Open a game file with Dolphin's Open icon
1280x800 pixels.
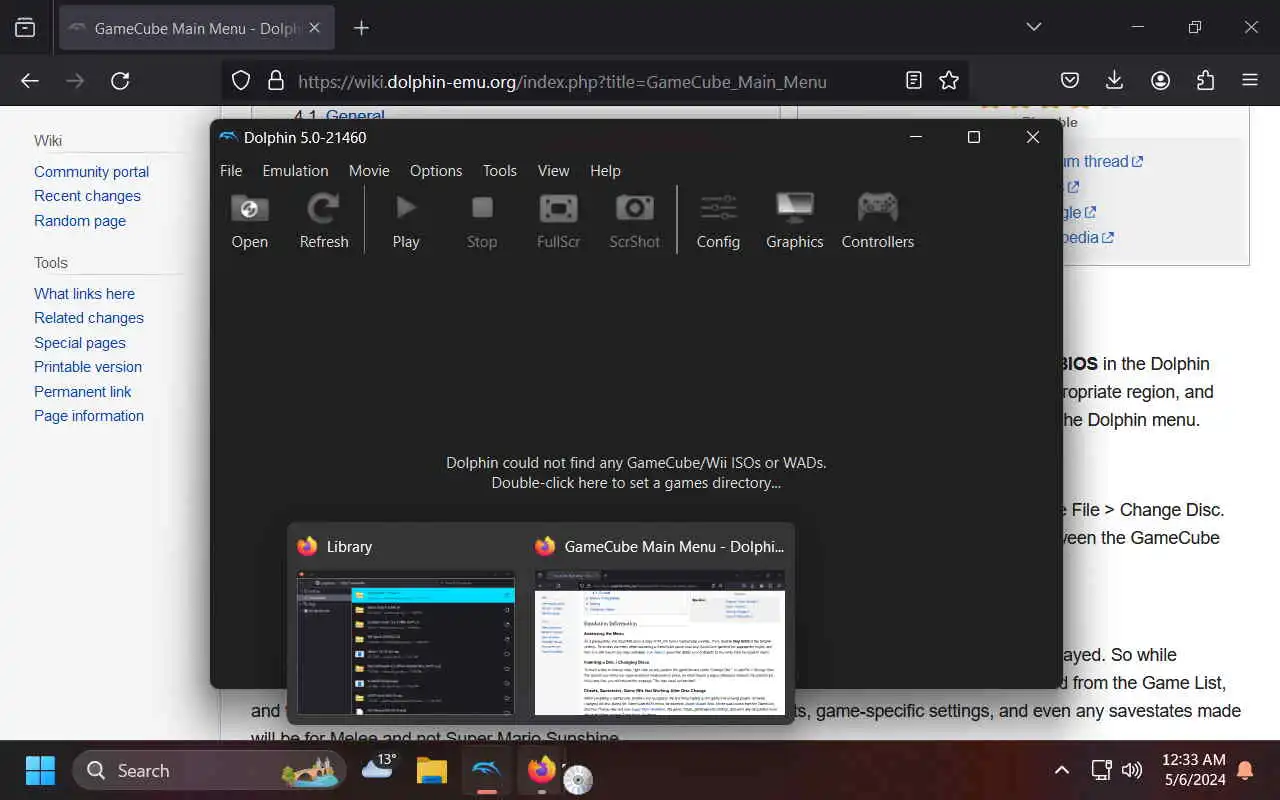(249, 220)
